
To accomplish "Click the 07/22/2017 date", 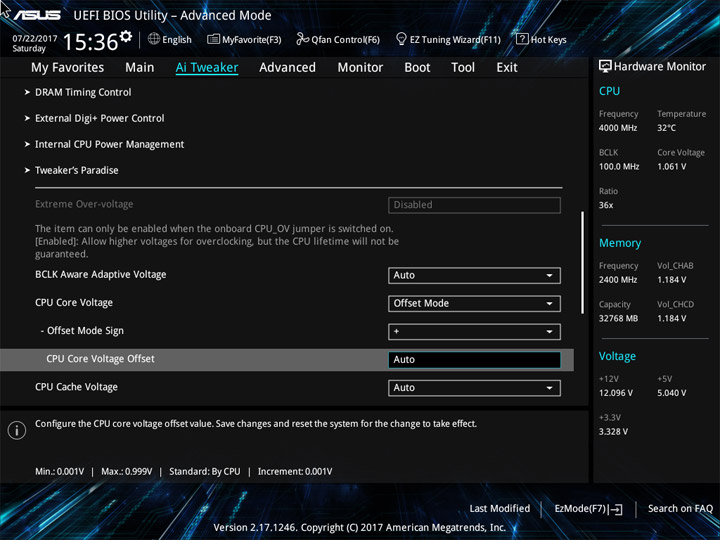I will tap(34, 38).
